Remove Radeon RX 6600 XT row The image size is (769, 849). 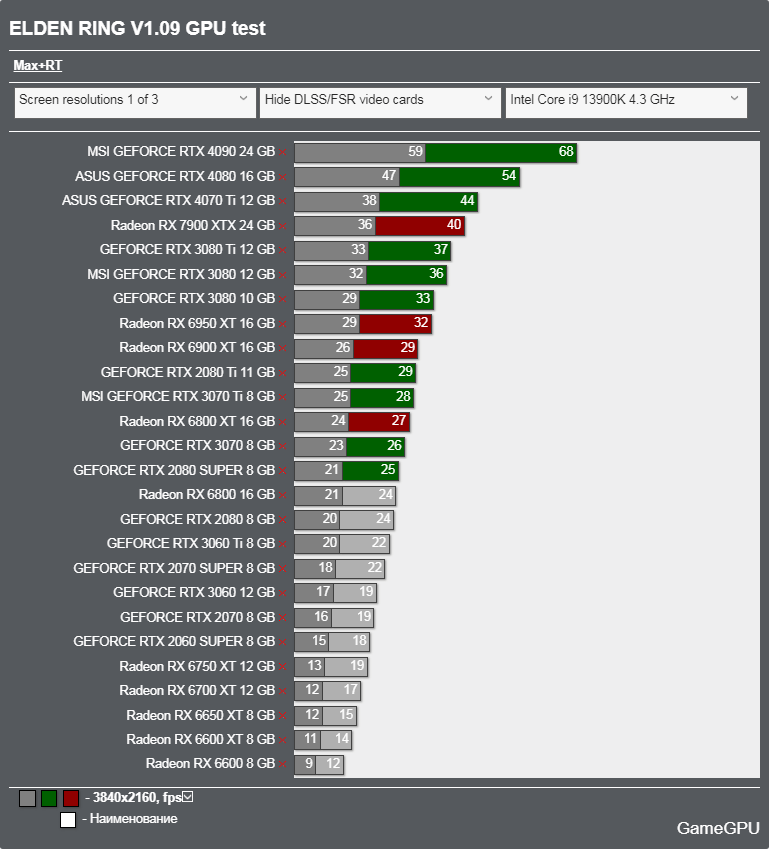(x=283, y=740)
